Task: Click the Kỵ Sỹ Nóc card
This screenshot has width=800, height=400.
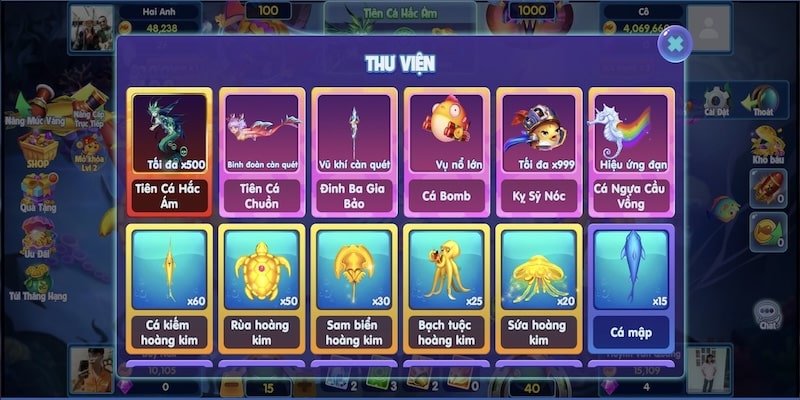Action: point(539,152)
